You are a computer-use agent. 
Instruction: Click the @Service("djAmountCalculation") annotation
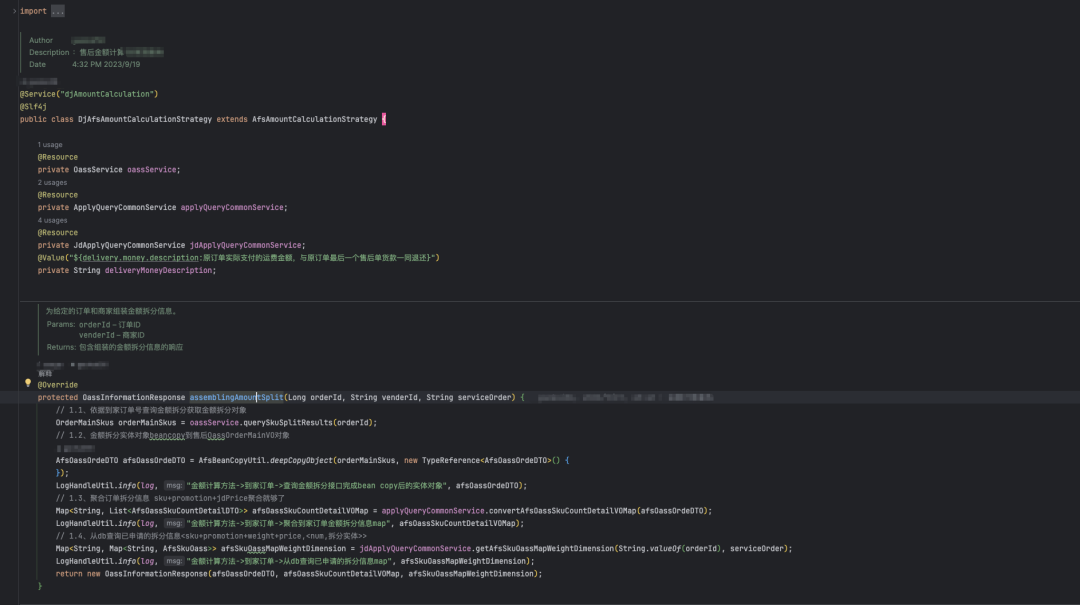[89, 94]
